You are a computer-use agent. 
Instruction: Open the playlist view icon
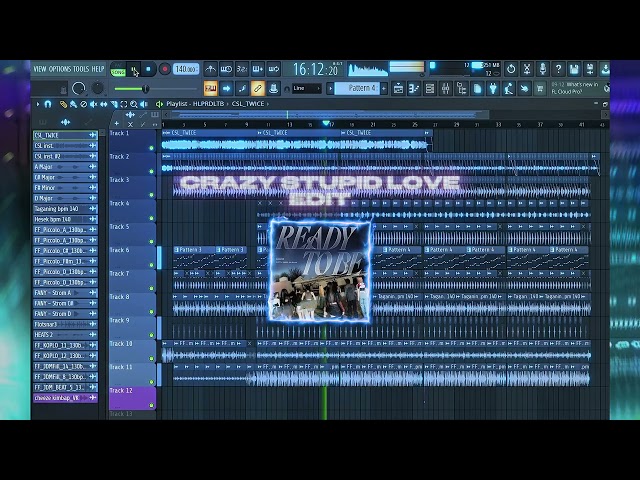tap(398, 88)
